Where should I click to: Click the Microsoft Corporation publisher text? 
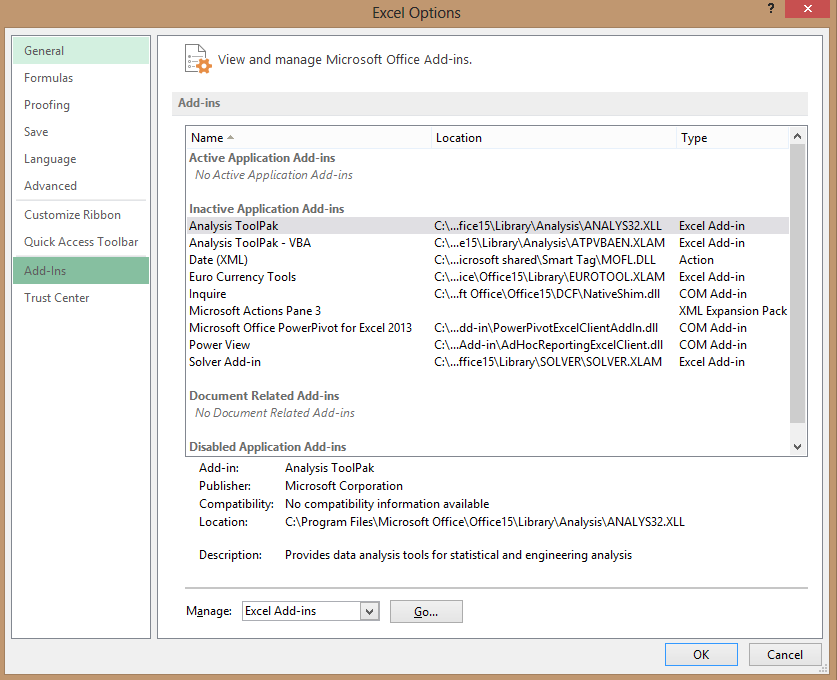click(x=344, y=486)
